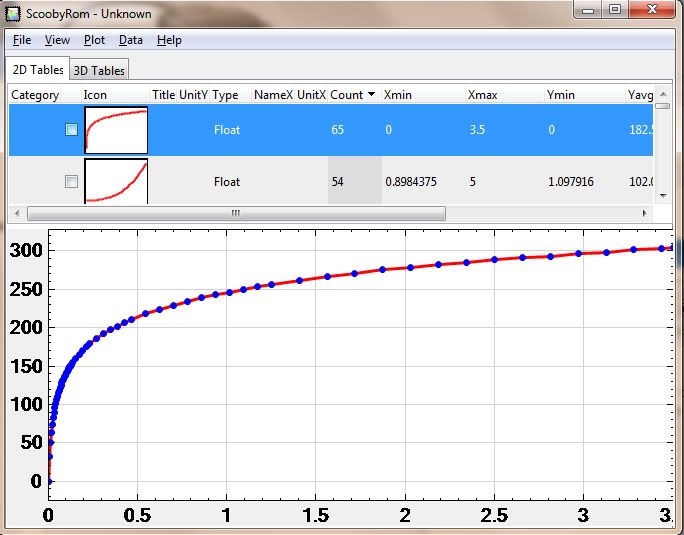Tick the second row category checkbox
The image size is (684, 535).
(71, 182)
